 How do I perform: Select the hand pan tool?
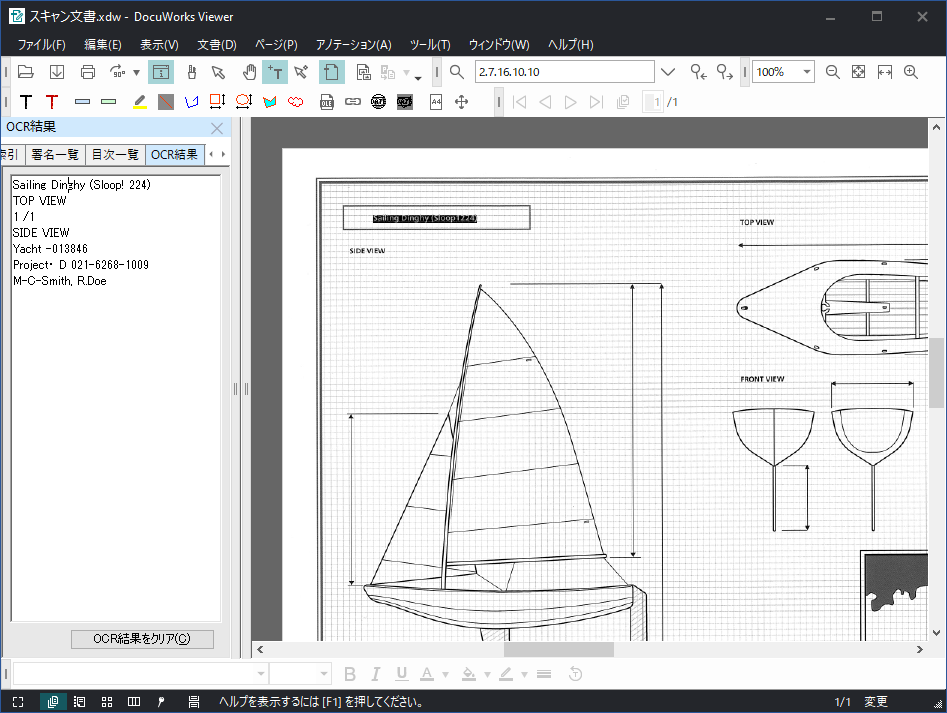coord(249,72)
